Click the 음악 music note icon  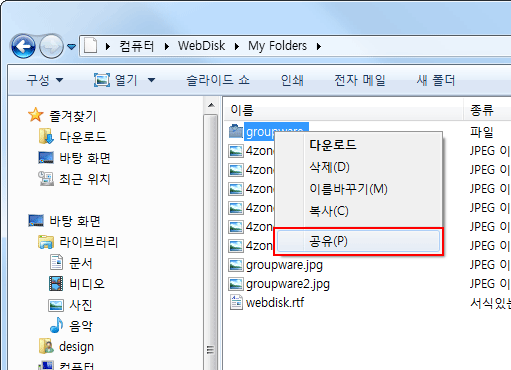pos(56,325)
